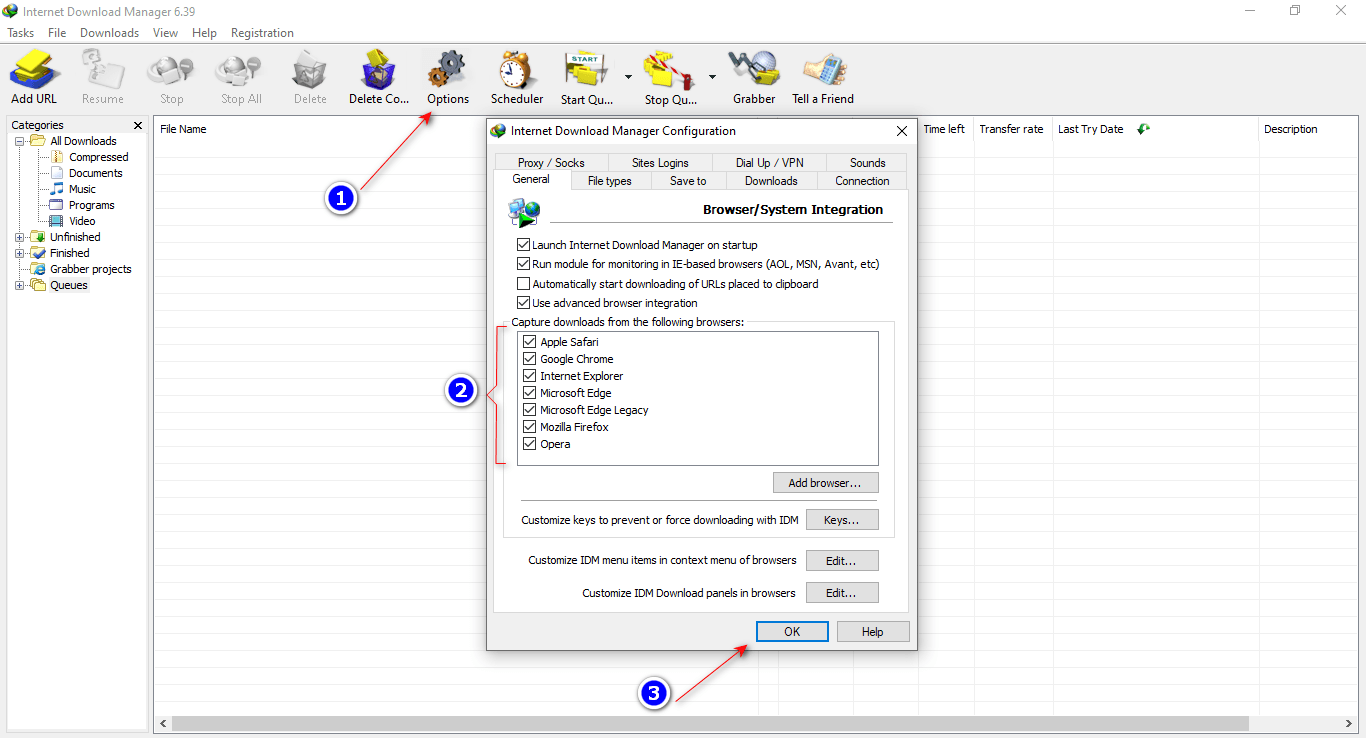Click the Keys... button
The image size is (1366, 738).
tap(842, 520)
